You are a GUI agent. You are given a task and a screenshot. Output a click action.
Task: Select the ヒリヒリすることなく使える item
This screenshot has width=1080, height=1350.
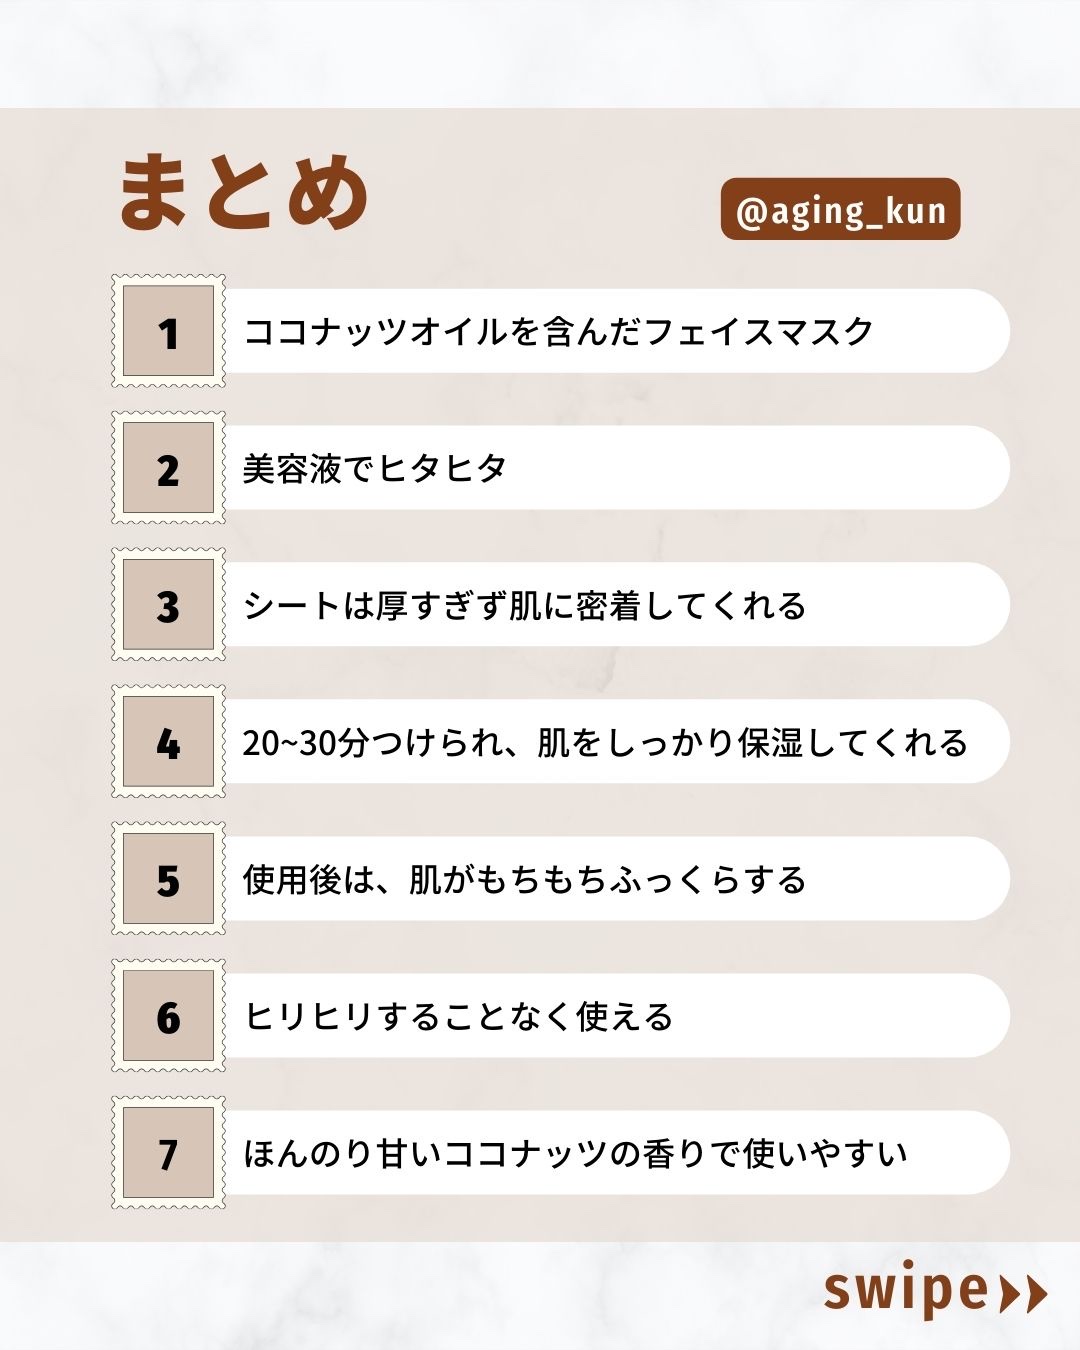[458, 1016]
